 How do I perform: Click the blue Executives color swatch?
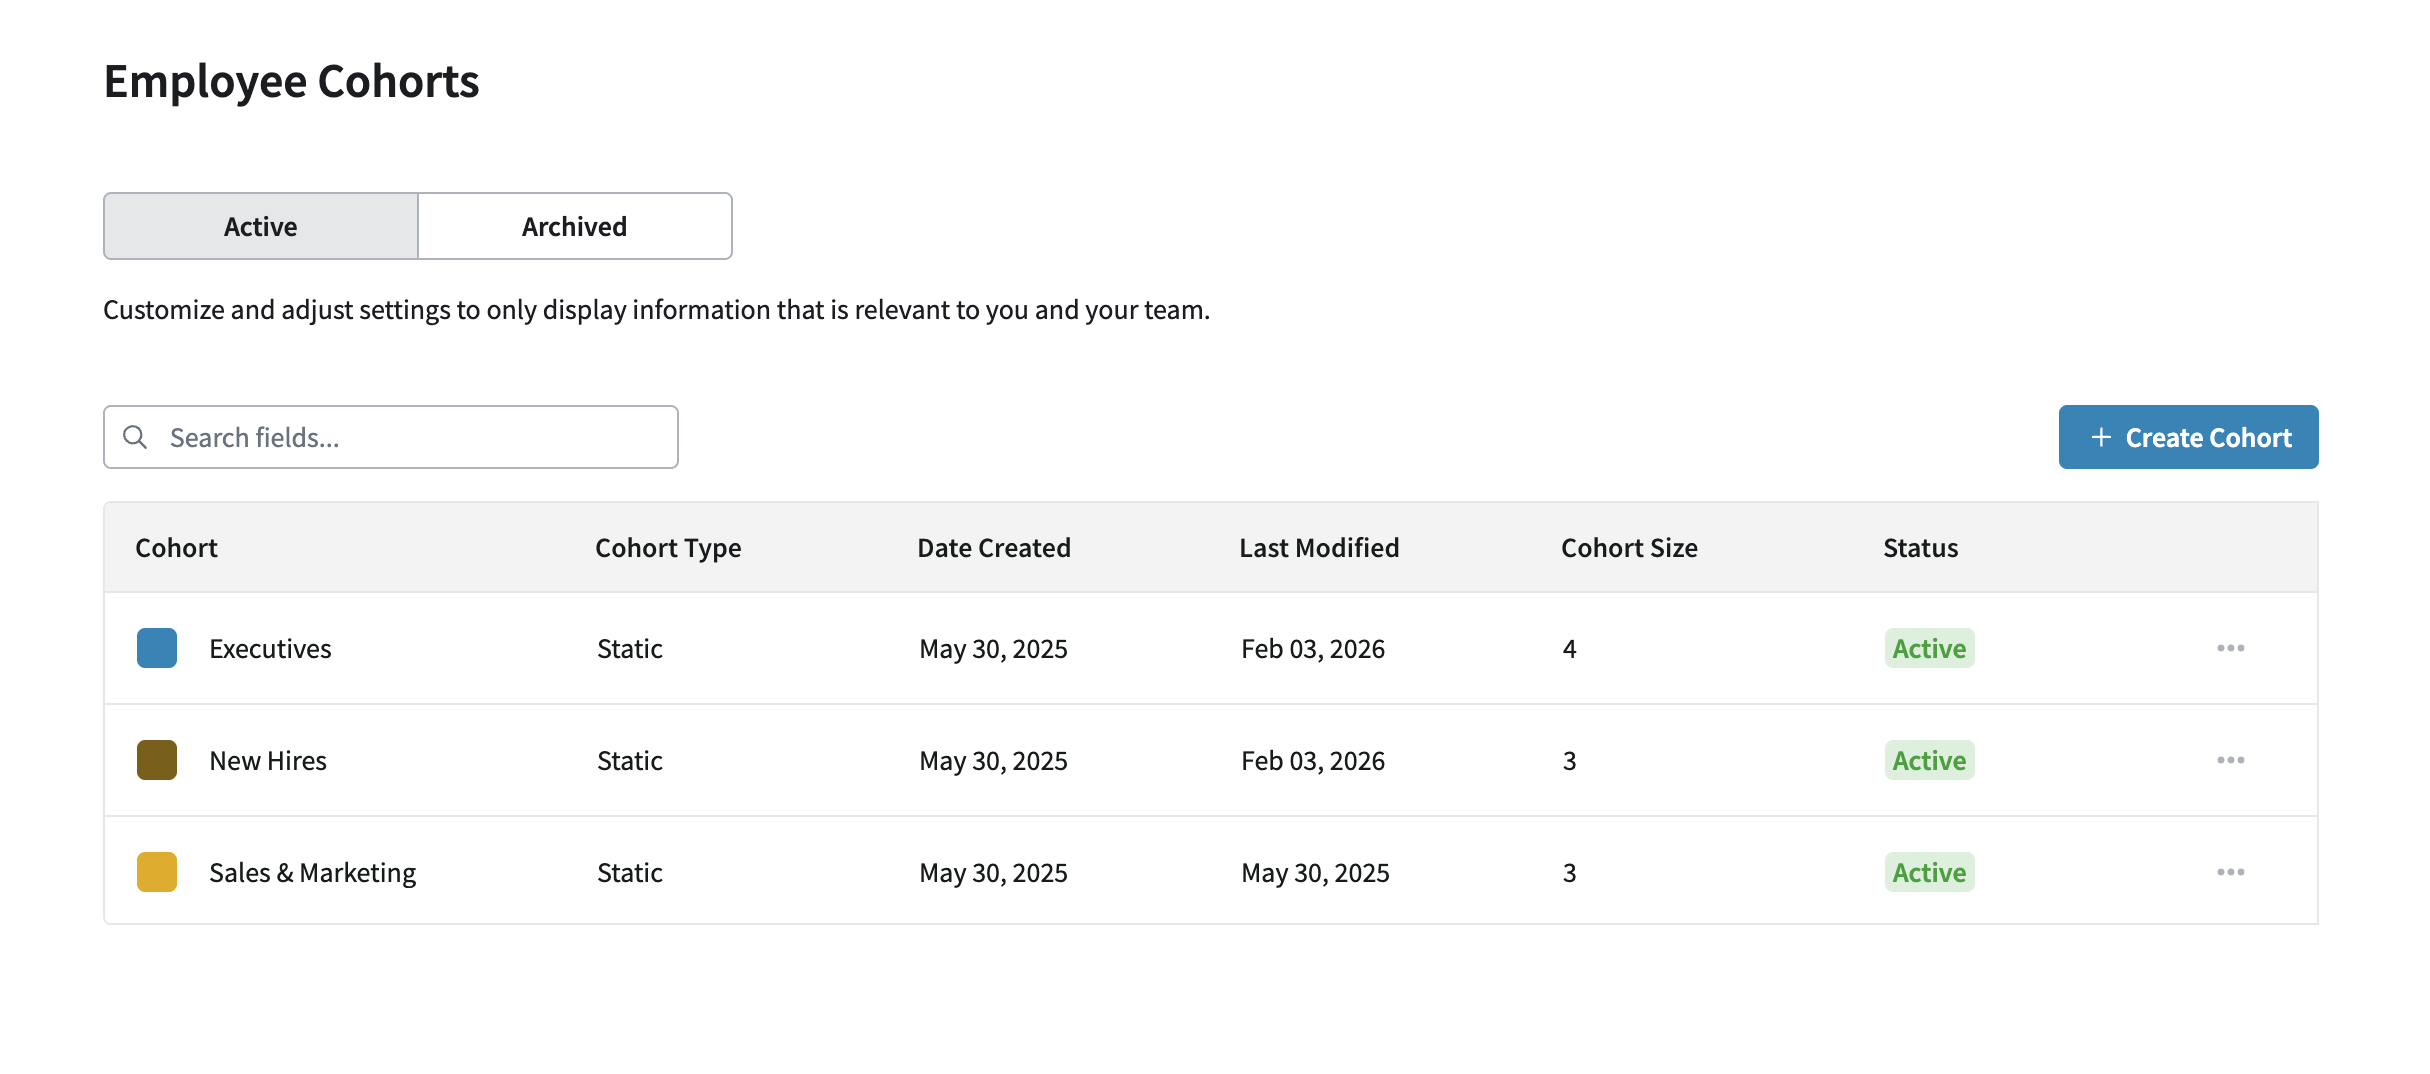(157, 648)
